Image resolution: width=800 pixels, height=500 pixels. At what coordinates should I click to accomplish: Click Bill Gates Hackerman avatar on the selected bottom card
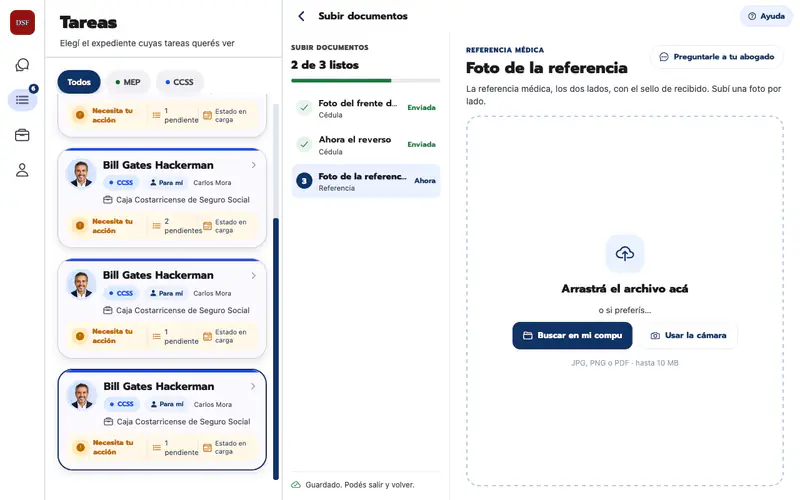(x=82, y=394)
